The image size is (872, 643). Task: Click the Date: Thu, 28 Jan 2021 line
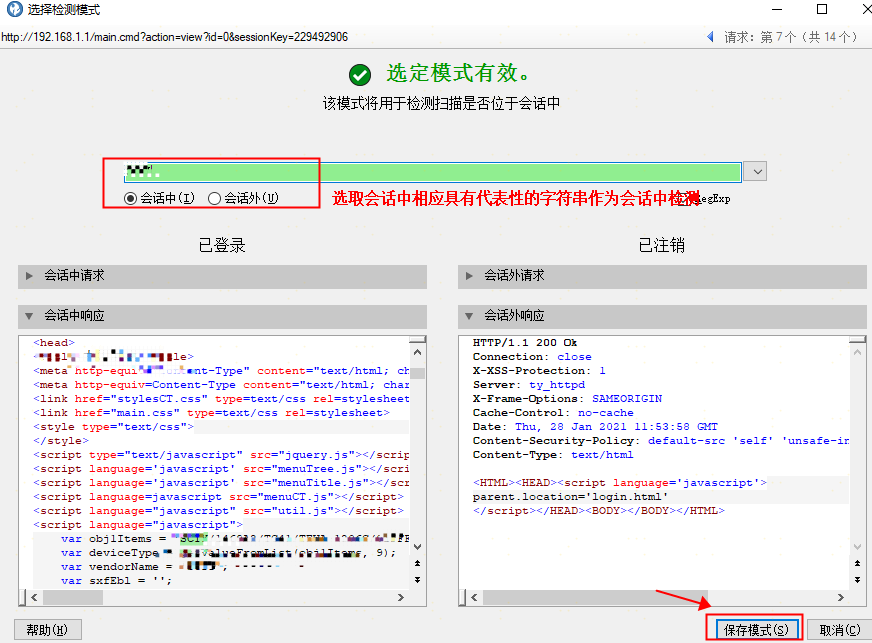595,427
